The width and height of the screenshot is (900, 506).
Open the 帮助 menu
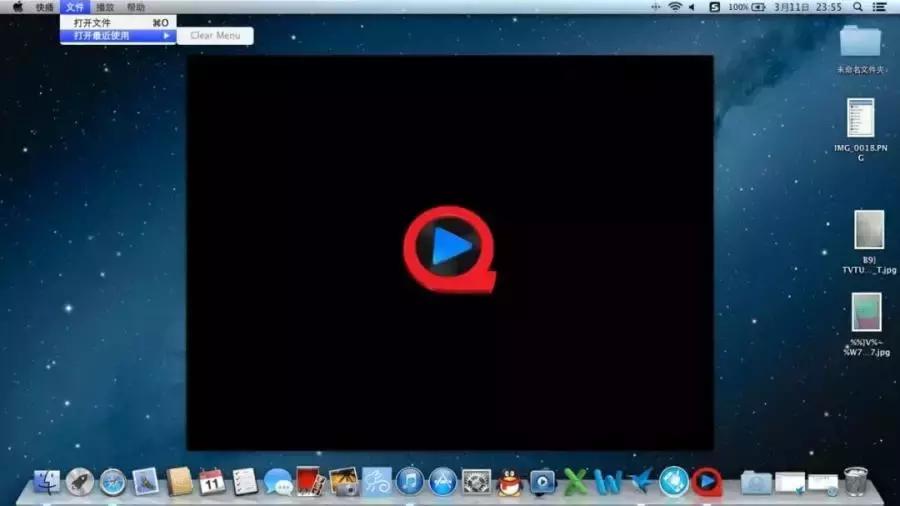coord(136,7)
